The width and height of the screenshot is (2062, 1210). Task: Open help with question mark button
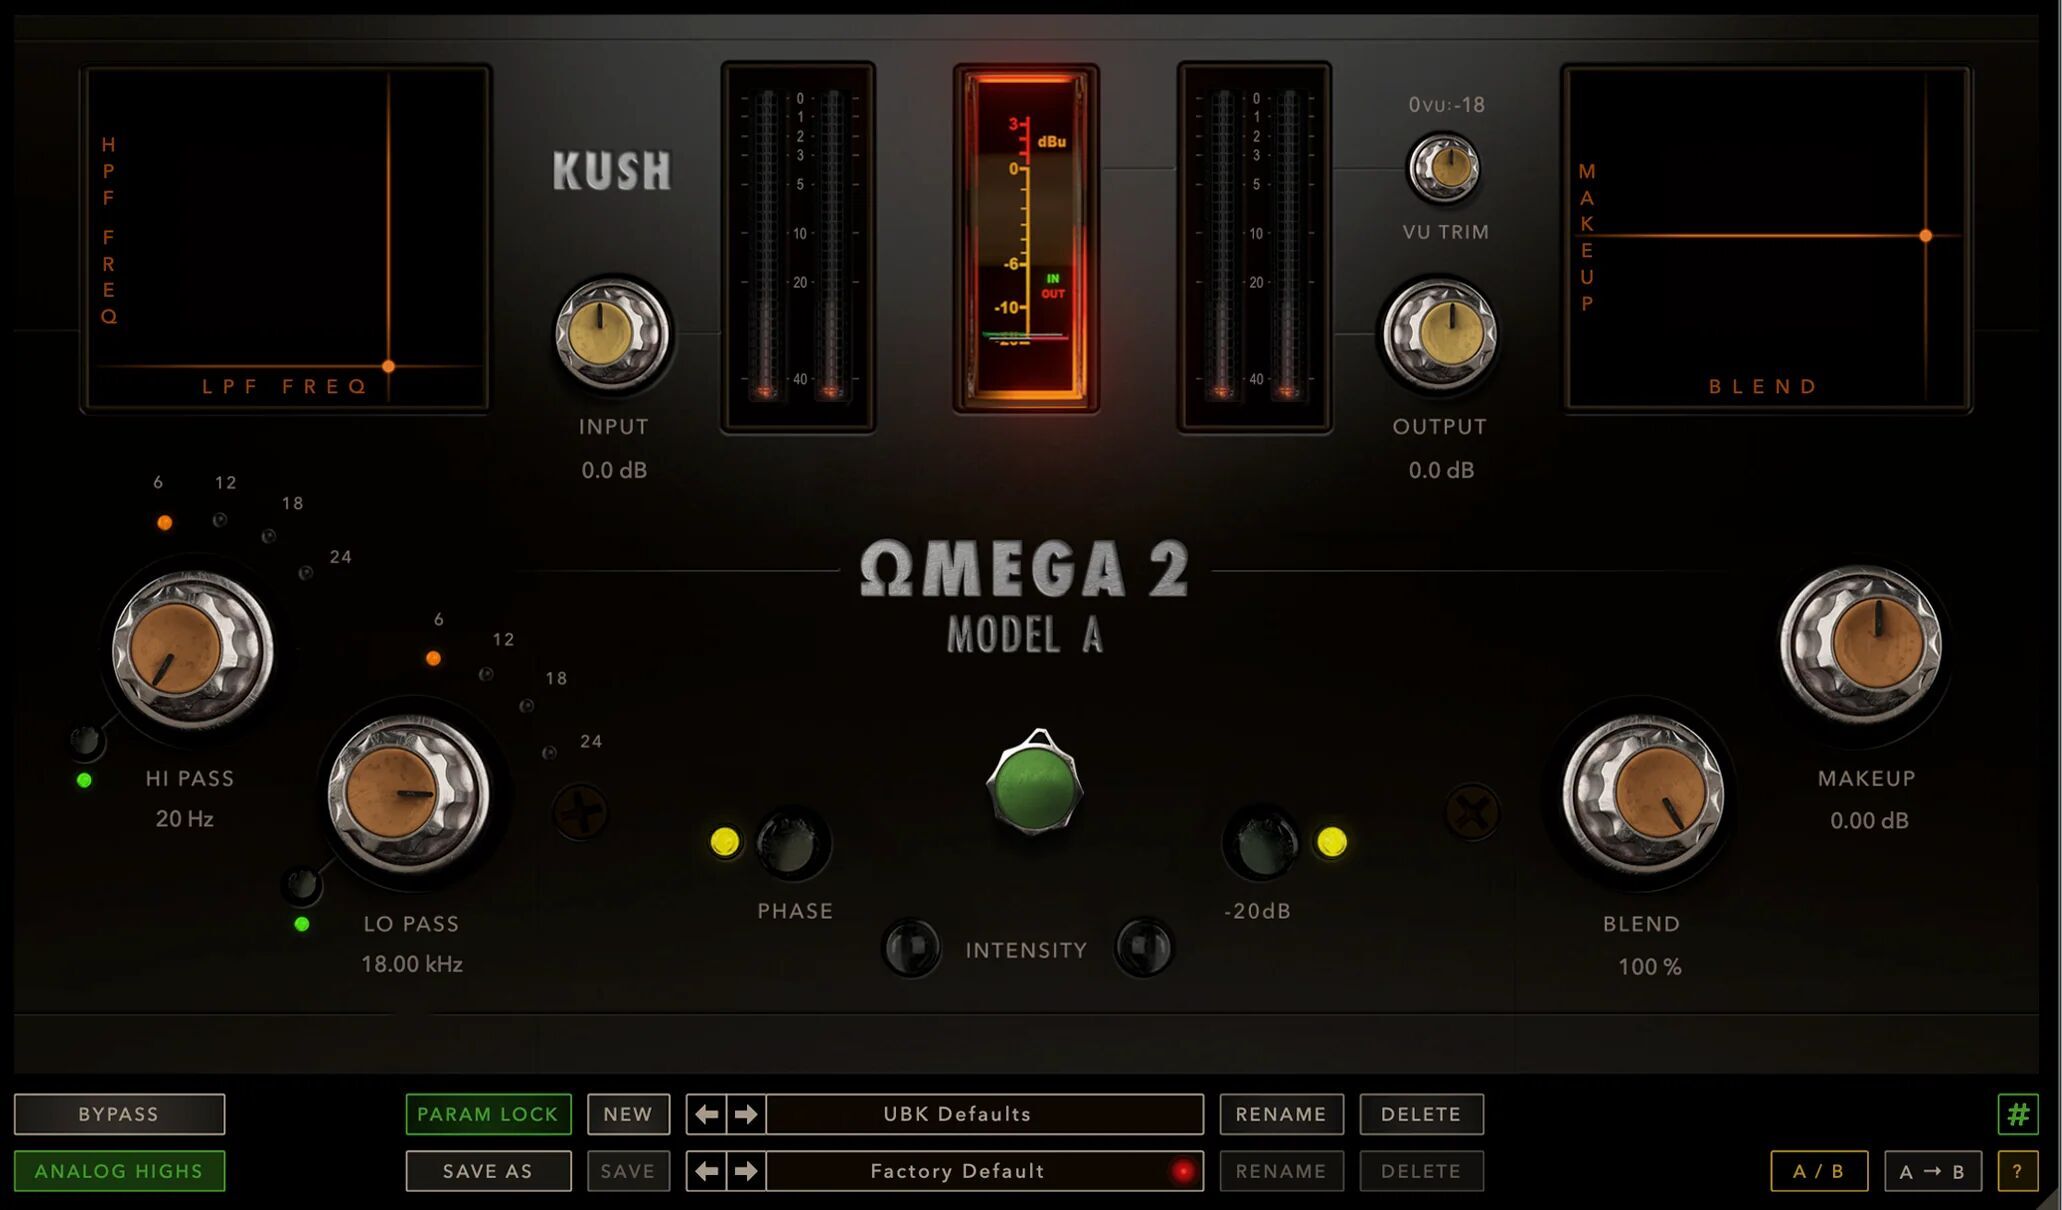[2018, 1171]
